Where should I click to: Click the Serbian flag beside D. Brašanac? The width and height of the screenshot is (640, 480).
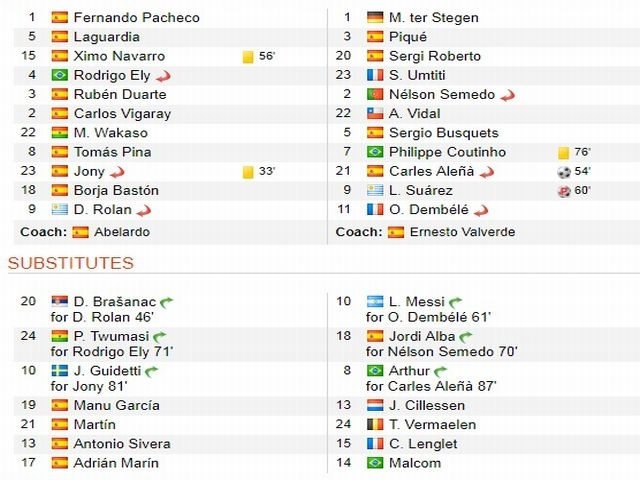click(60, 302)
